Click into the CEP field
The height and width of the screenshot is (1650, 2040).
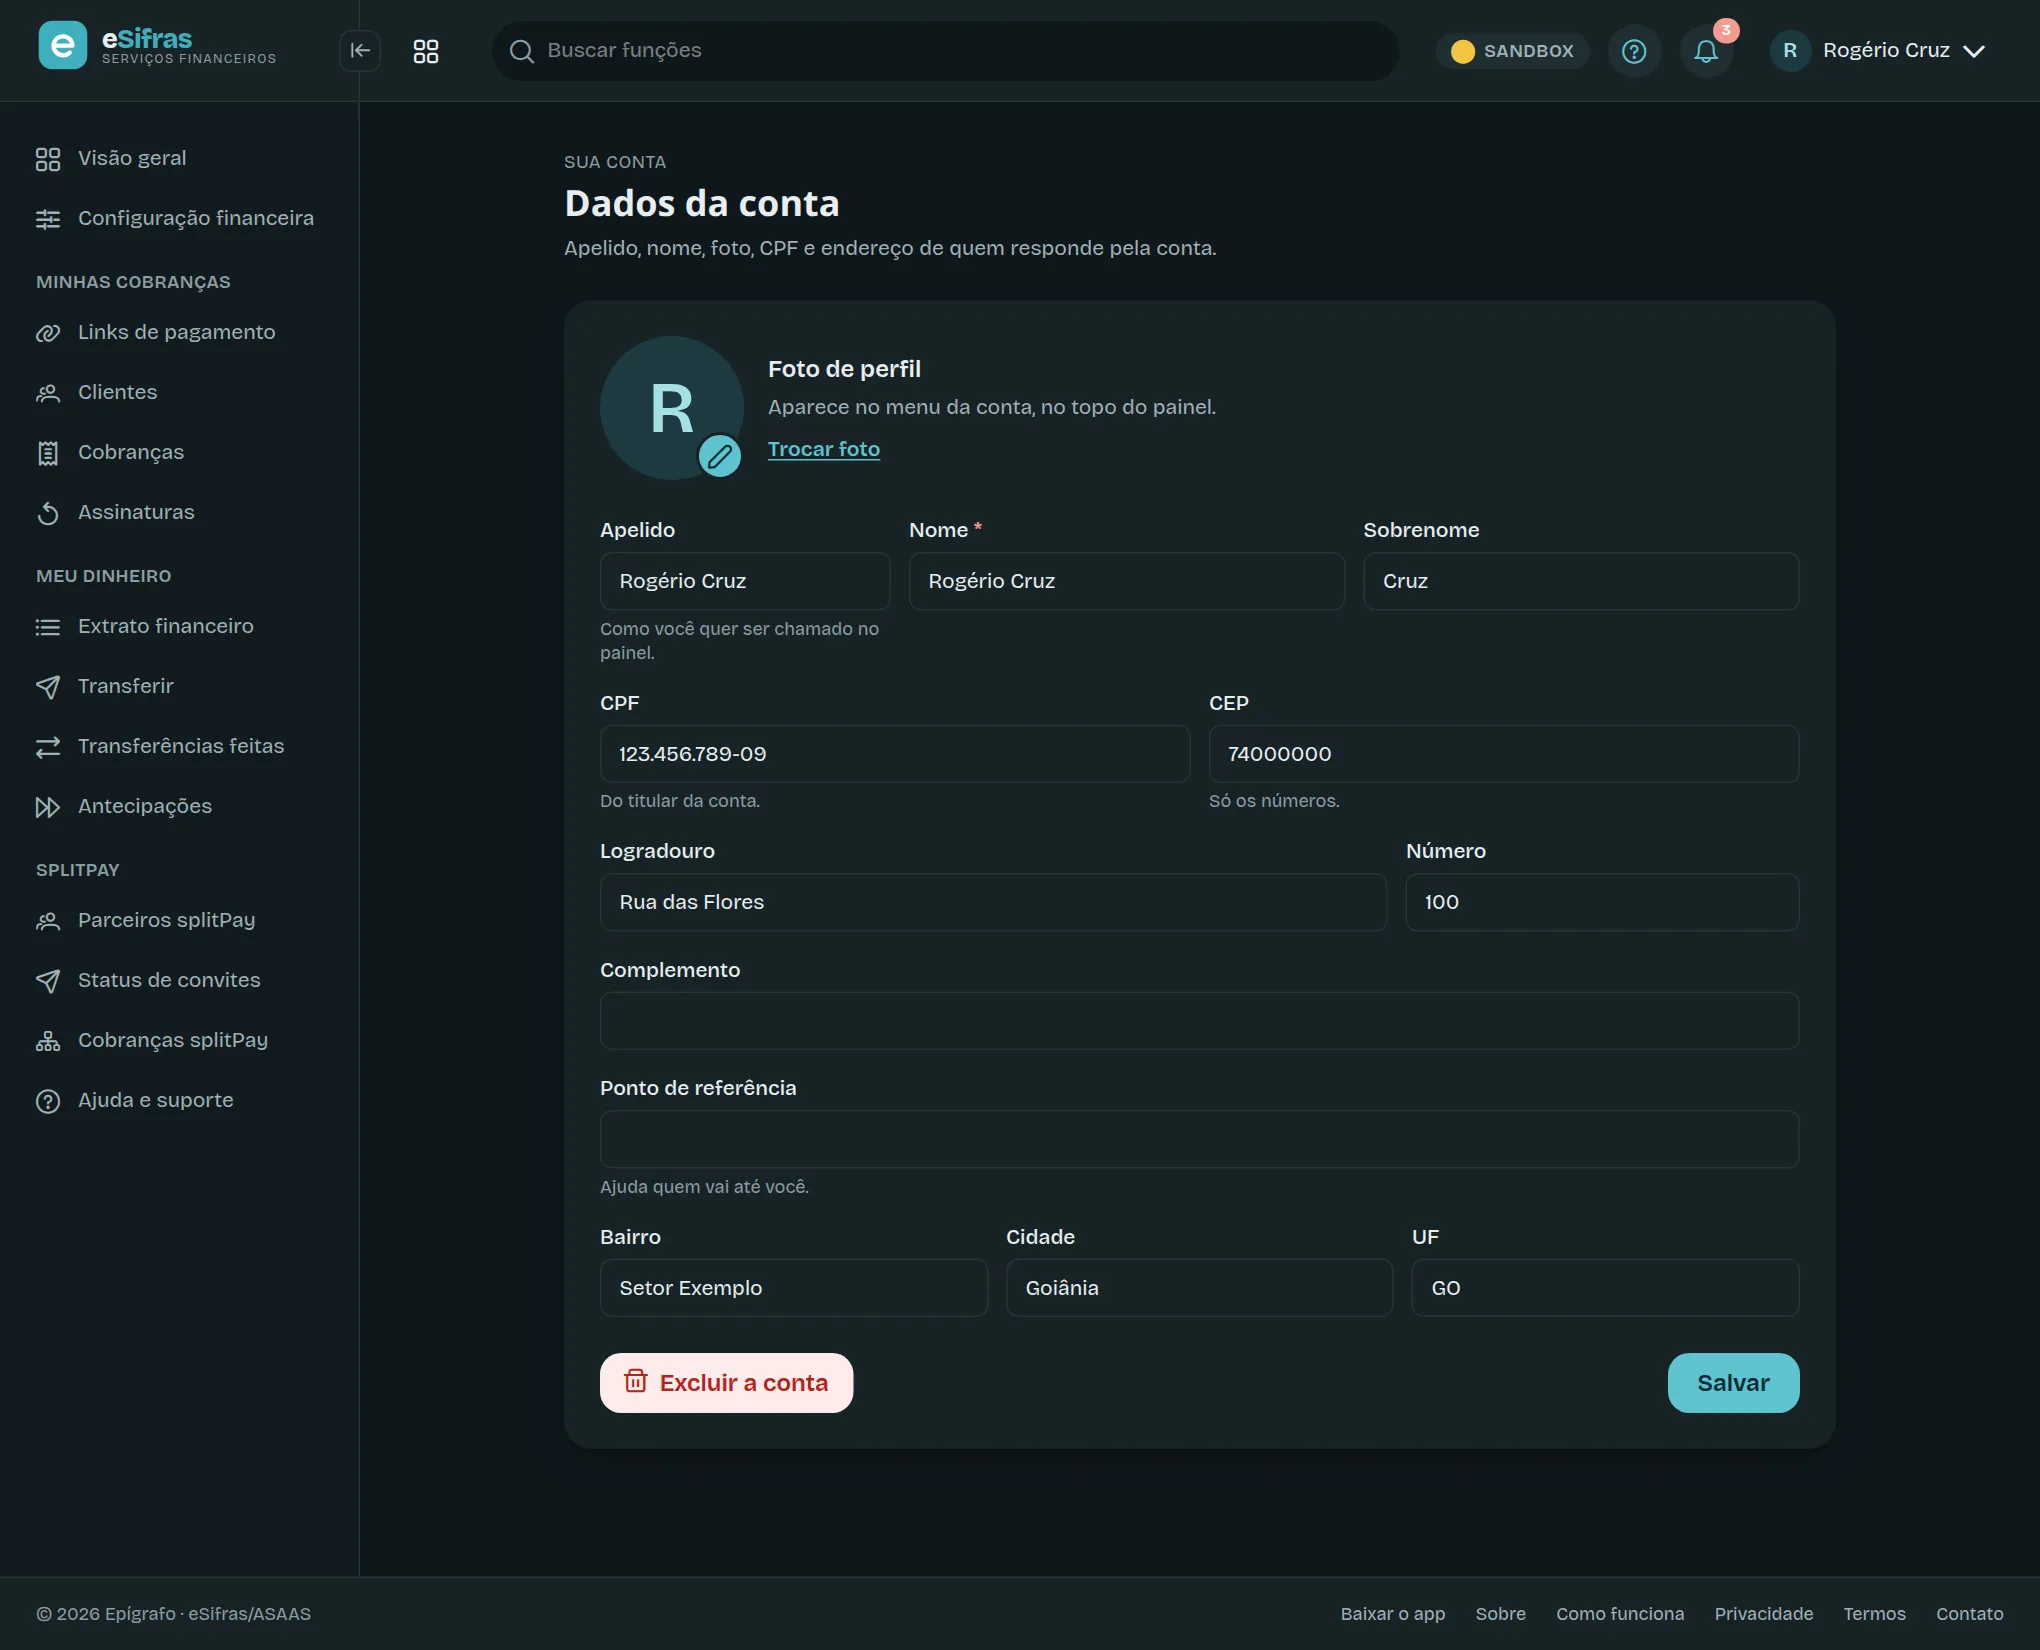pyautogui.click(x=1503, y=754)
